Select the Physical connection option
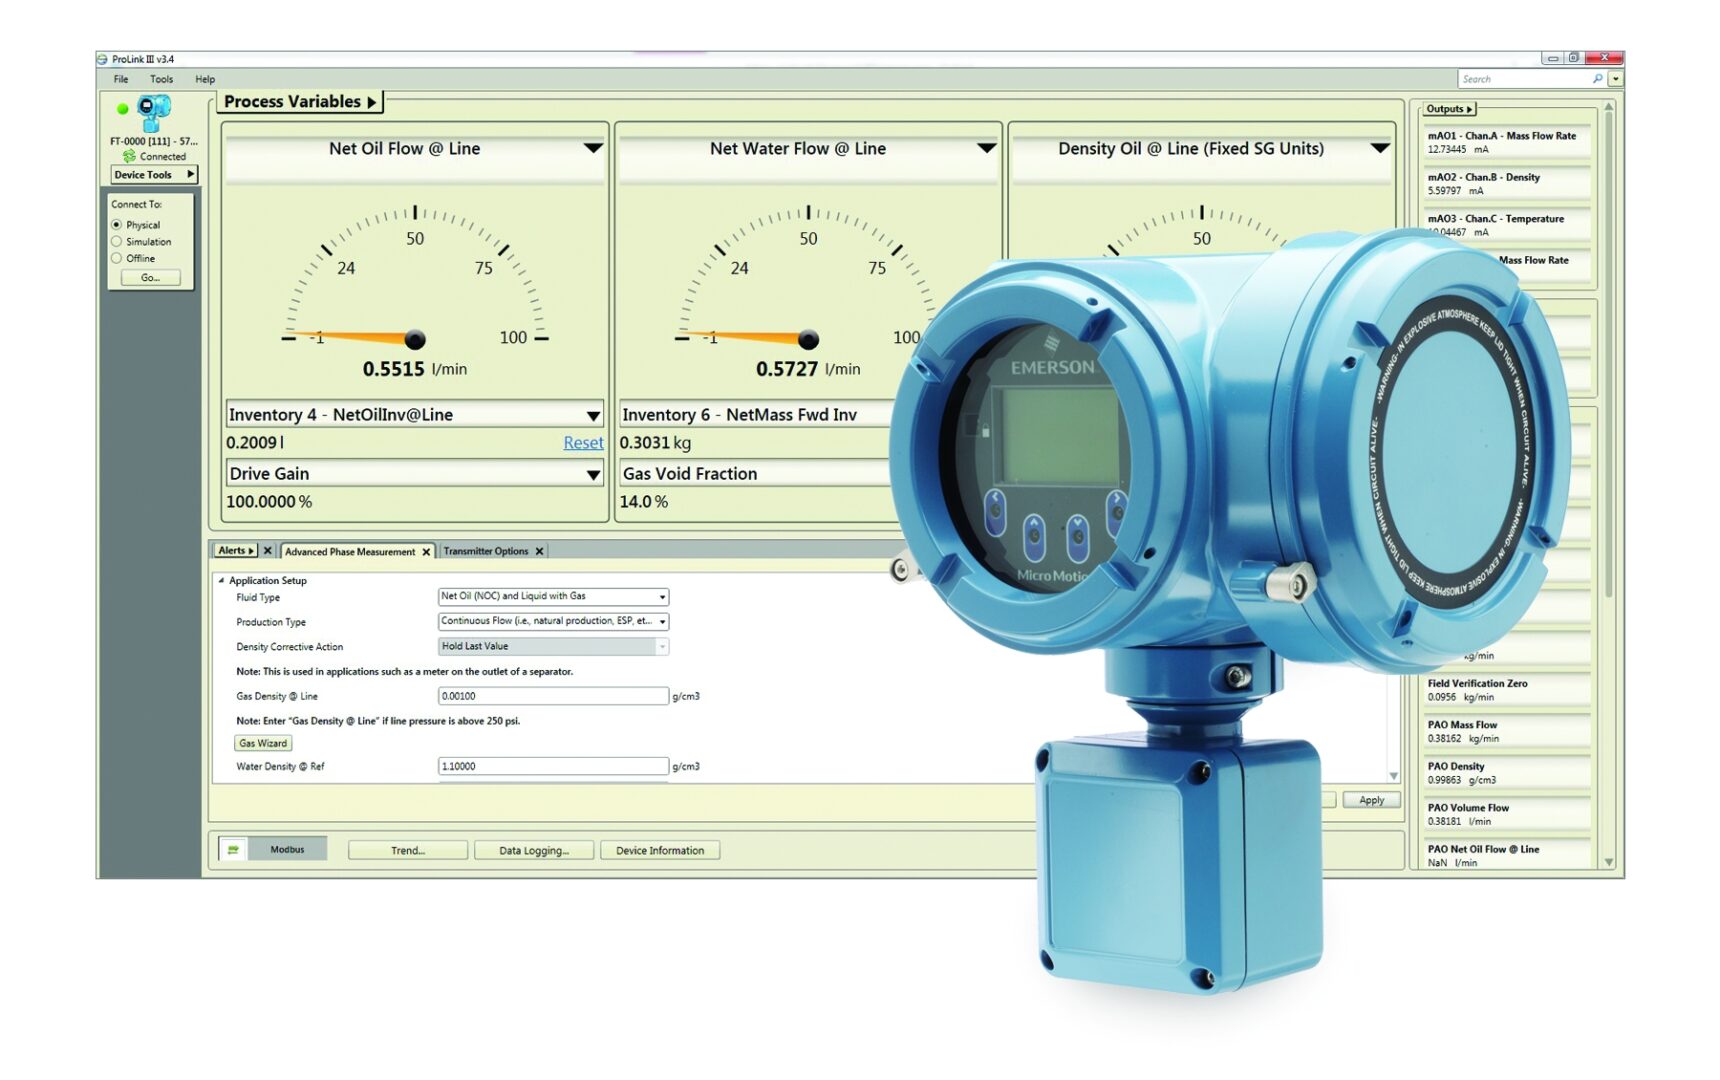This screenshot has width=1720, height=1080. (x=117, y=225)
